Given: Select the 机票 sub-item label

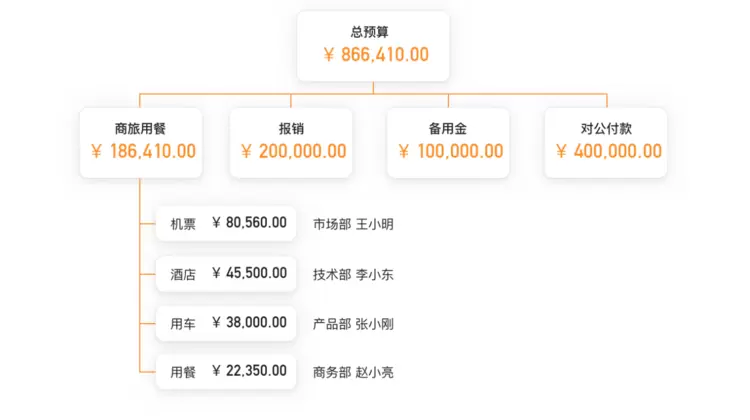Looking at the screenshot, I should [x=183, y=224].
